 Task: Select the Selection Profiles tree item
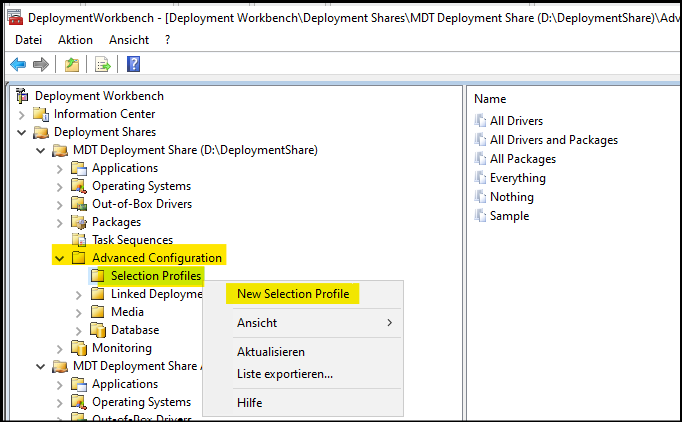tap(156, 276)
